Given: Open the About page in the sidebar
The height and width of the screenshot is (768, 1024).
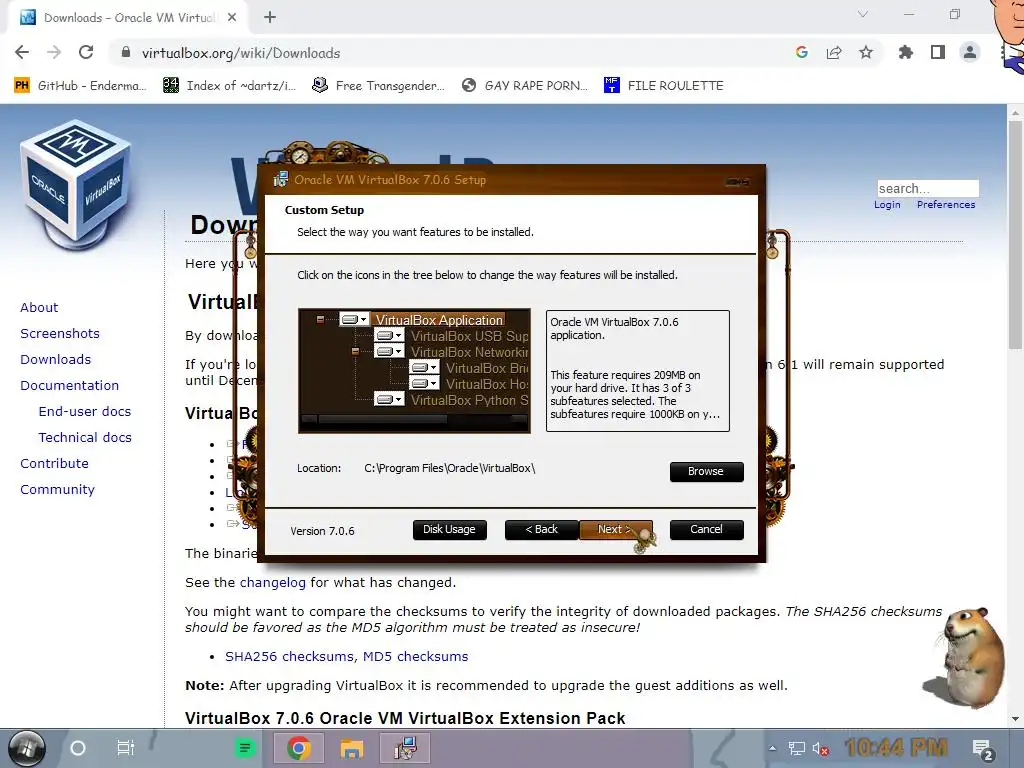Looking at the screenshot, I should pyautogui.click(x=39, y=308).
